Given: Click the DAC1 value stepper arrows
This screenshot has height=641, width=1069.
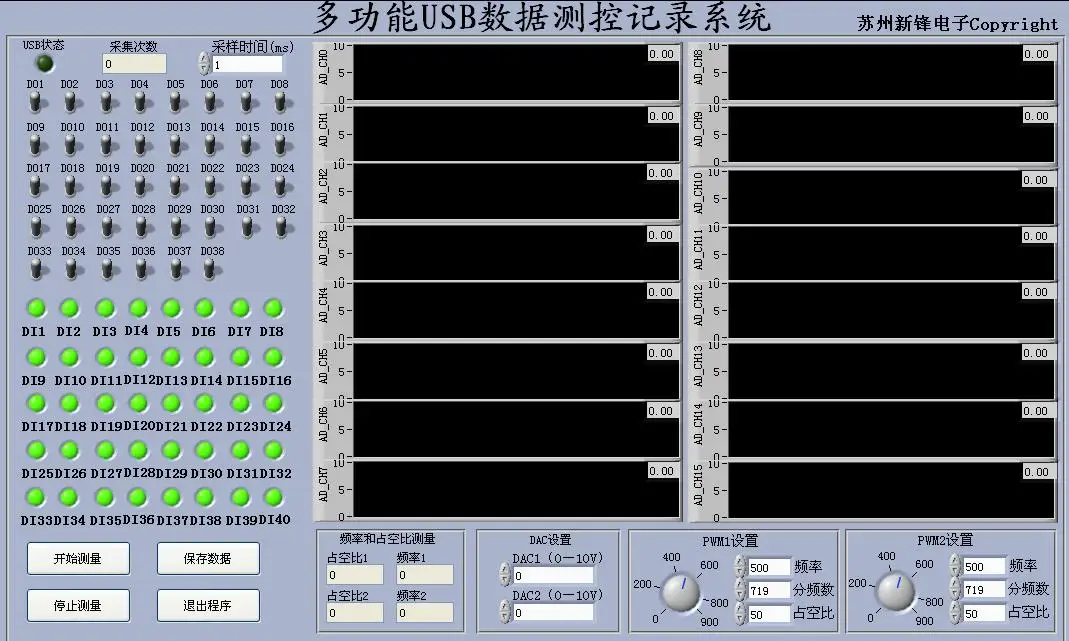Looking at the screenshot, I should pyautogui.click(x=505, y=575).
